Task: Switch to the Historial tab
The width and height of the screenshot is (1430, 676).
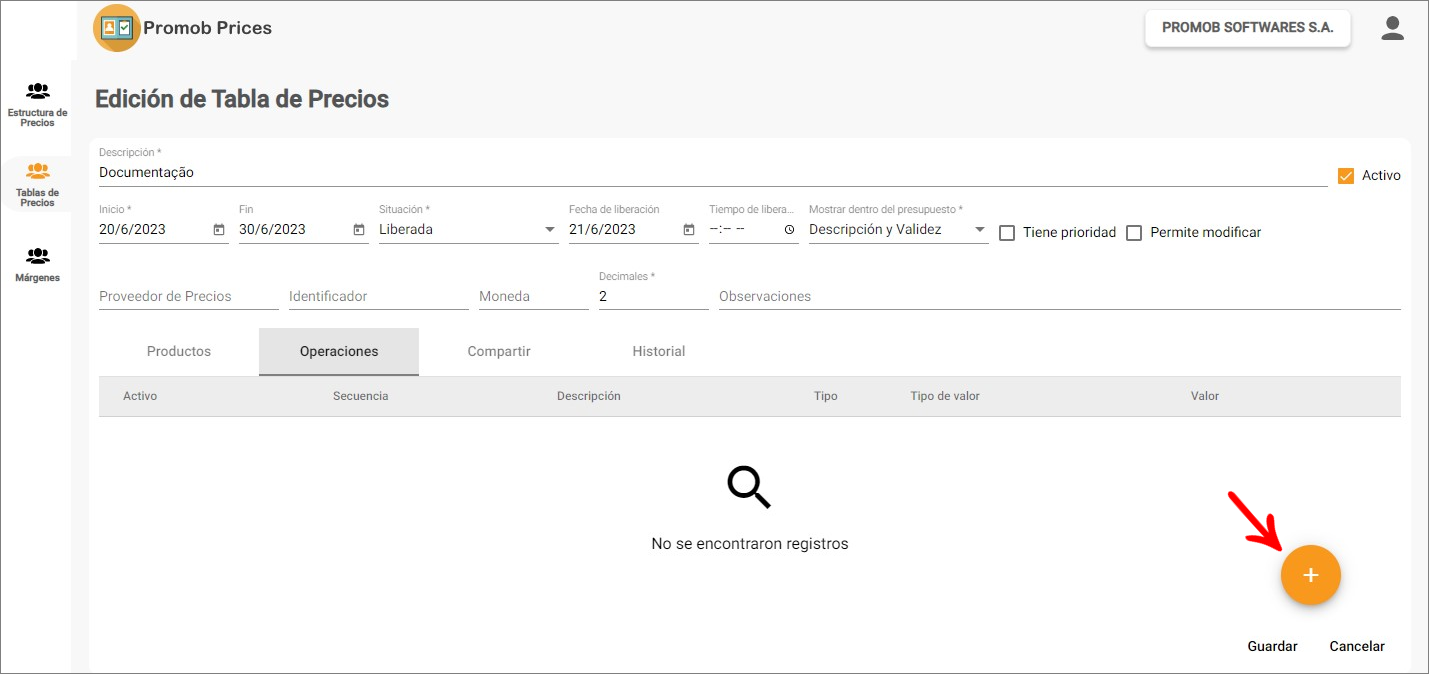Action: [x=658, y=352]
